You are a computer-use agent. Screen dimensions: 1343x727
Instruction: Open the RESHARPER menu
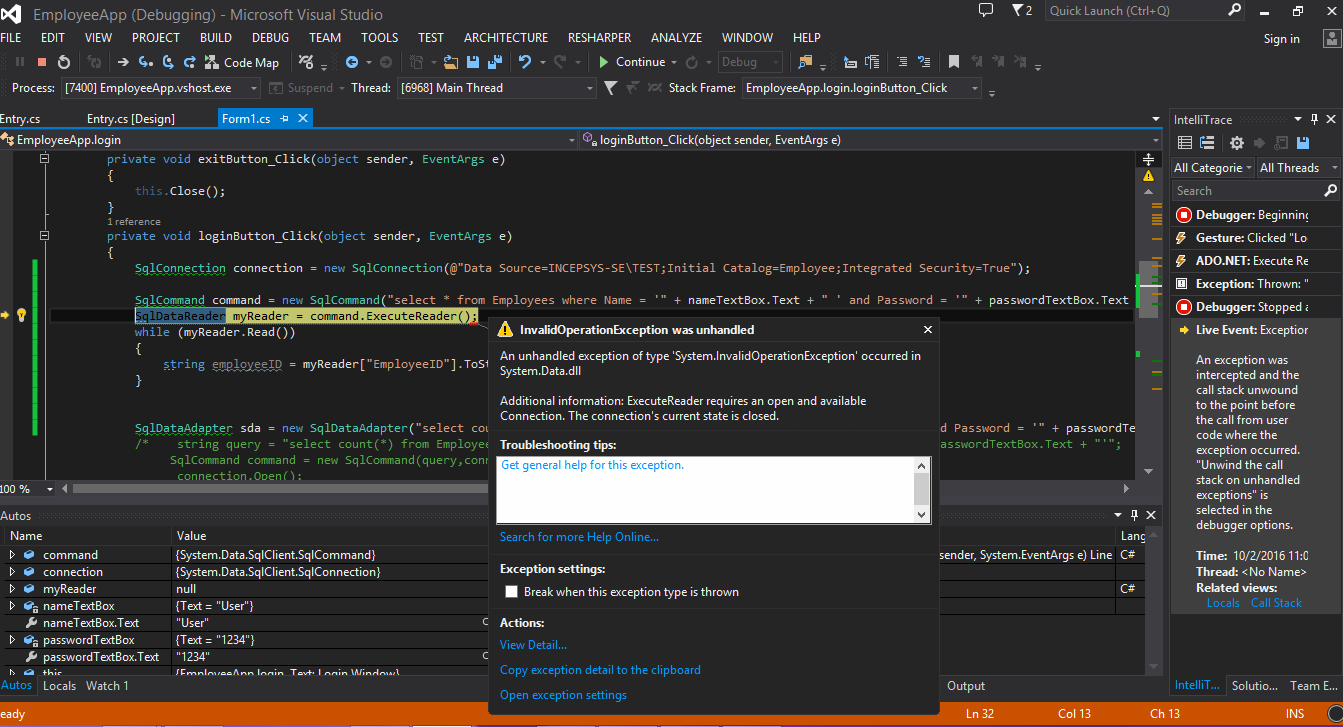[599, 37]
